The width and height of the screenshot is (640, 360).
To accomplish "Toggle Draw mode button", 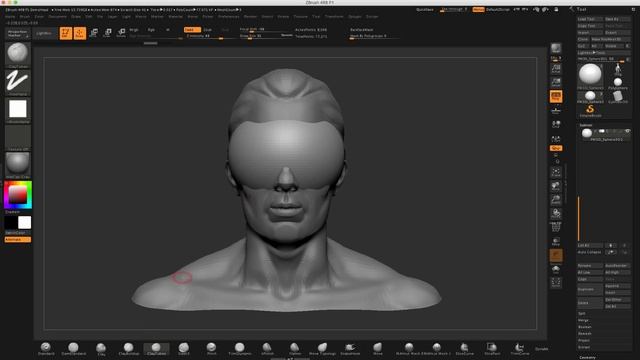I will point(80,33).
